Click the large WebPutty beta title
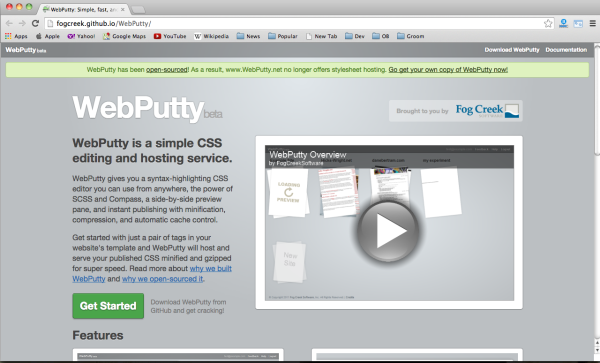 click(147, 109)
